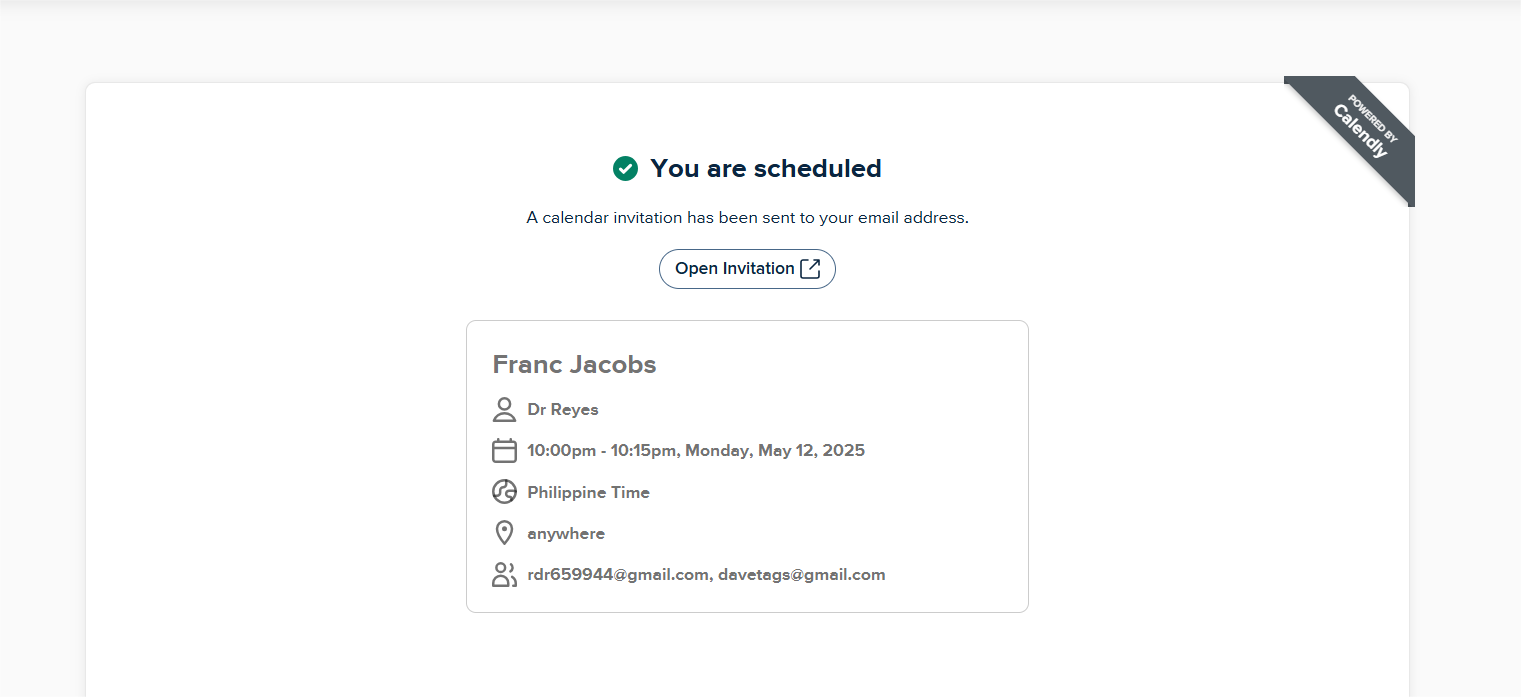Image resolution: width=1521 pixels, height=697 pixels.
Task: Click the calendar icon next to the date
Action: (x=504, y=451)
